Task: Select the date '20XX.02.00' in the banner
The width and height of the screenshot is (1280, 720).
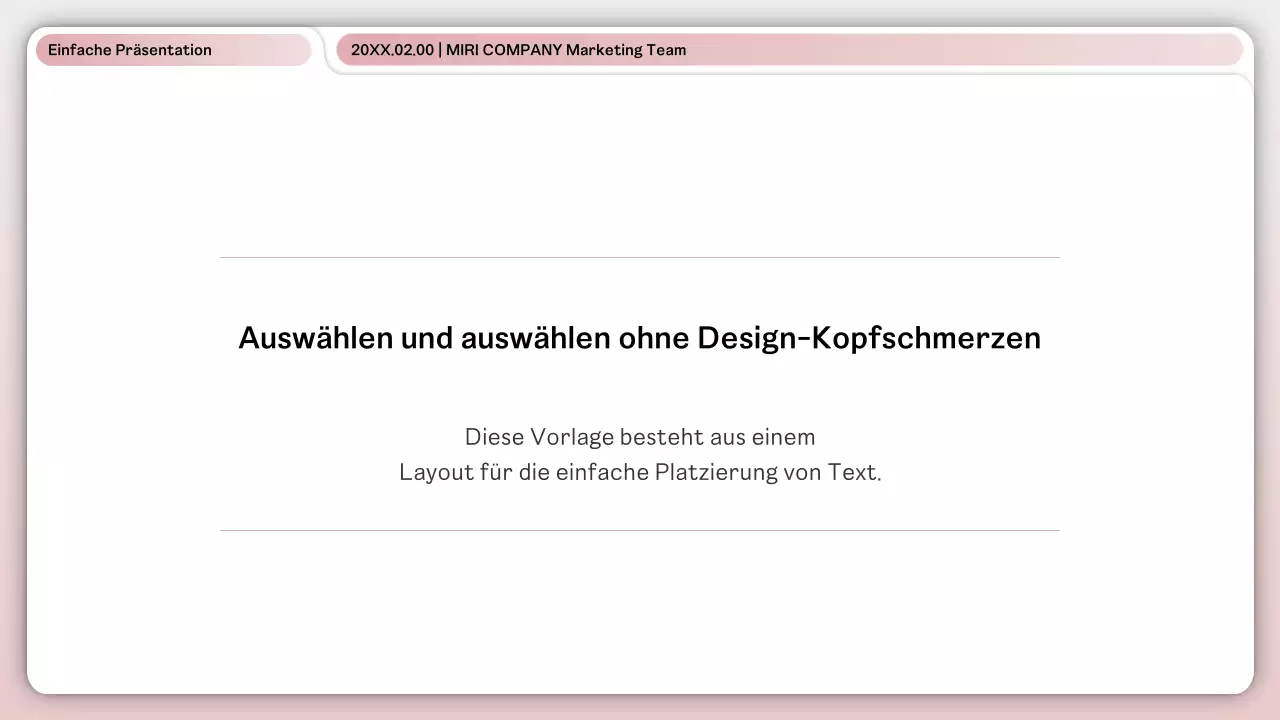Action: [392, 49]
